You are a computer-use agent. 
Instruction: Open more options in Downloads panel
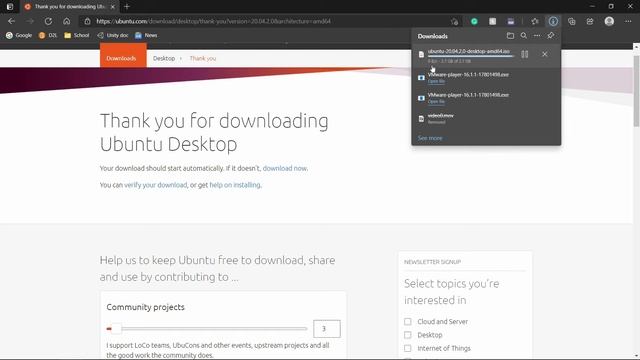pos(537,36)
